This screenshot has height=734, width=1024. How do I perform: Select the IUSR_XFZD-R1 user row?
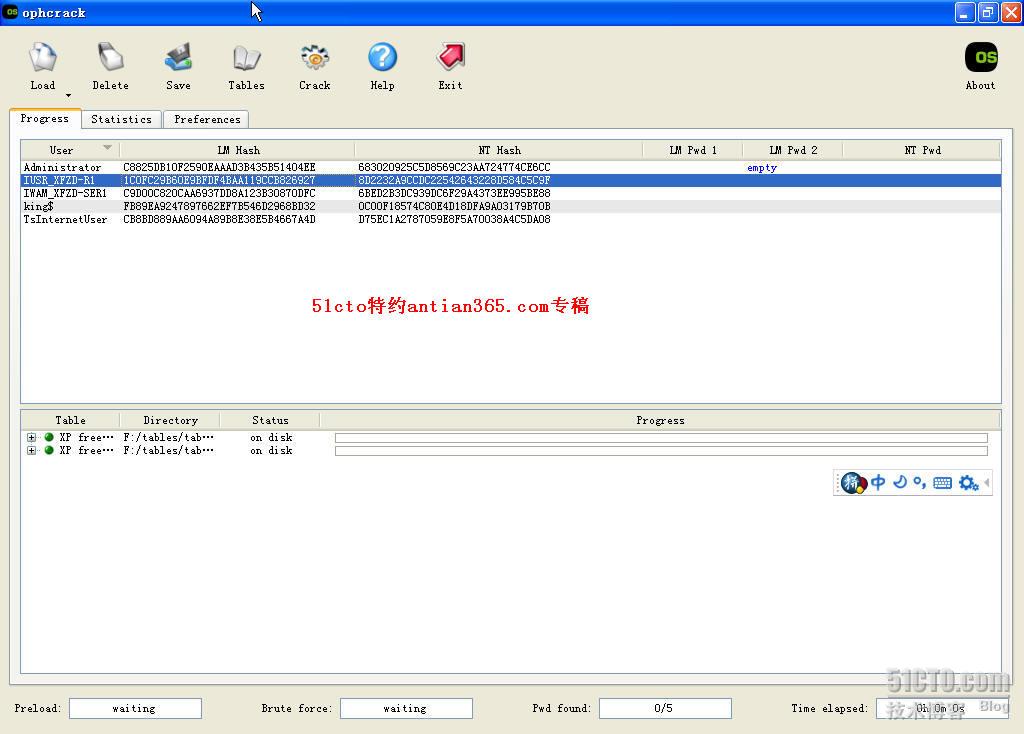point(511,180)
